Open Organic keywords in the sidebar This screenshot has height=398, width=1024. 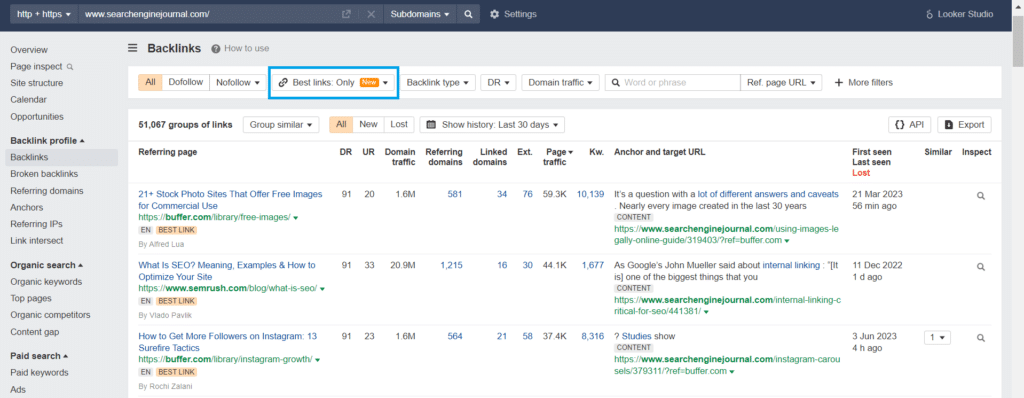pos(46,282)
